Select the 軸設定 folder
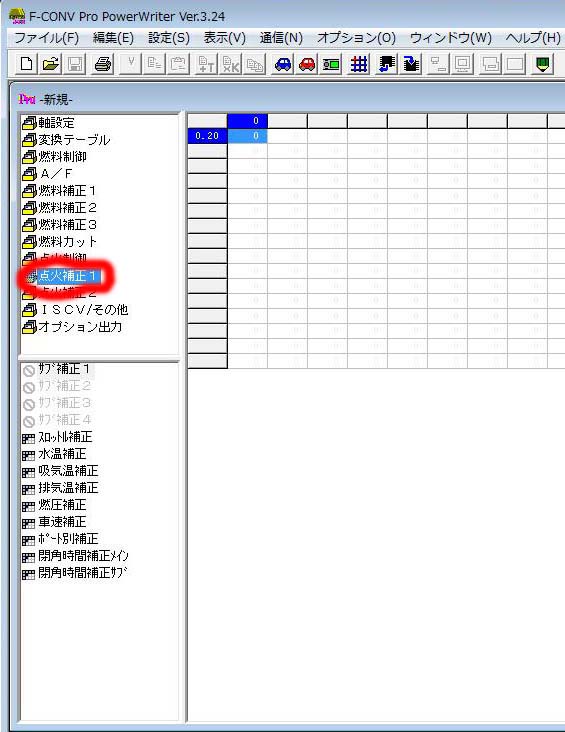Image resolution: width=565 pixels, height=732 pixels. click(x=48, y=123)
